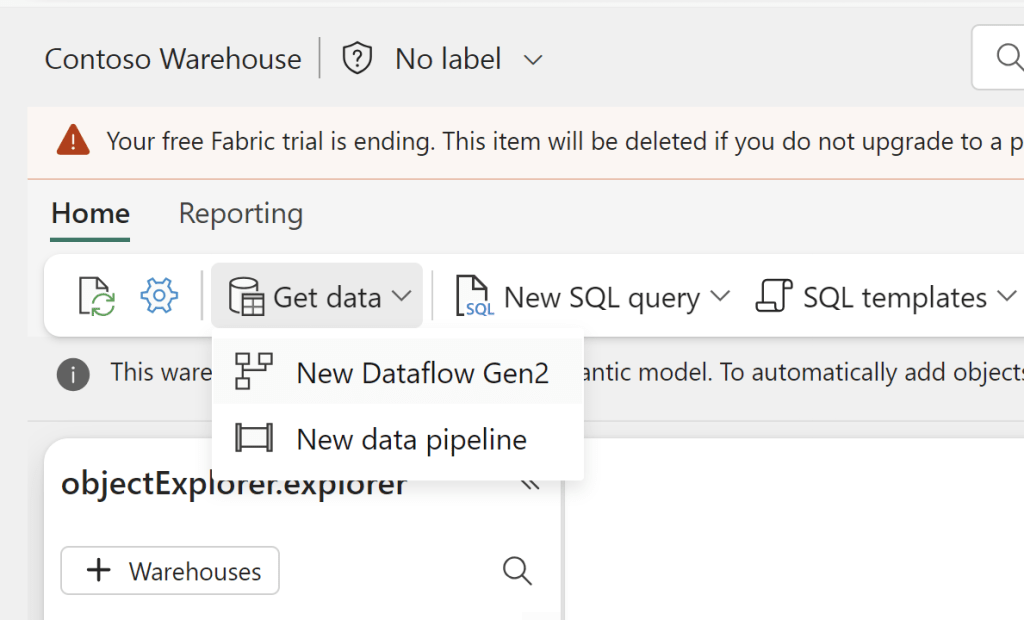Click the New SQL query icon

pos(475,297)
